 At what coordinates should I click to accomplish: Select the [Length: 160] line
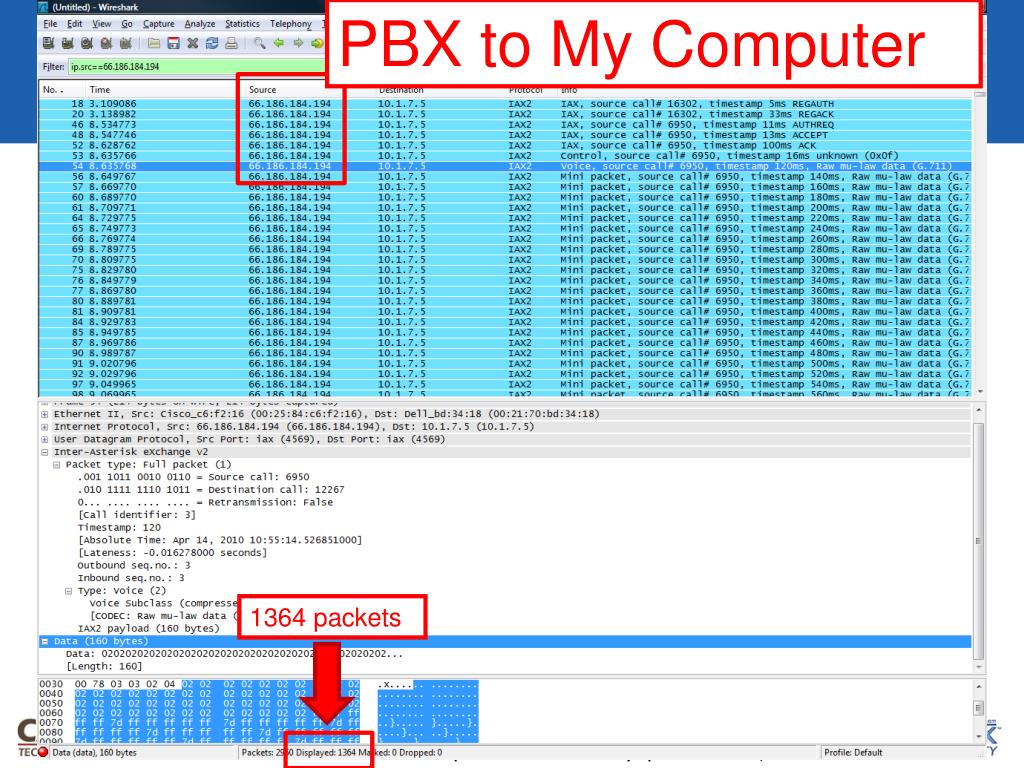tap(104, 666)
